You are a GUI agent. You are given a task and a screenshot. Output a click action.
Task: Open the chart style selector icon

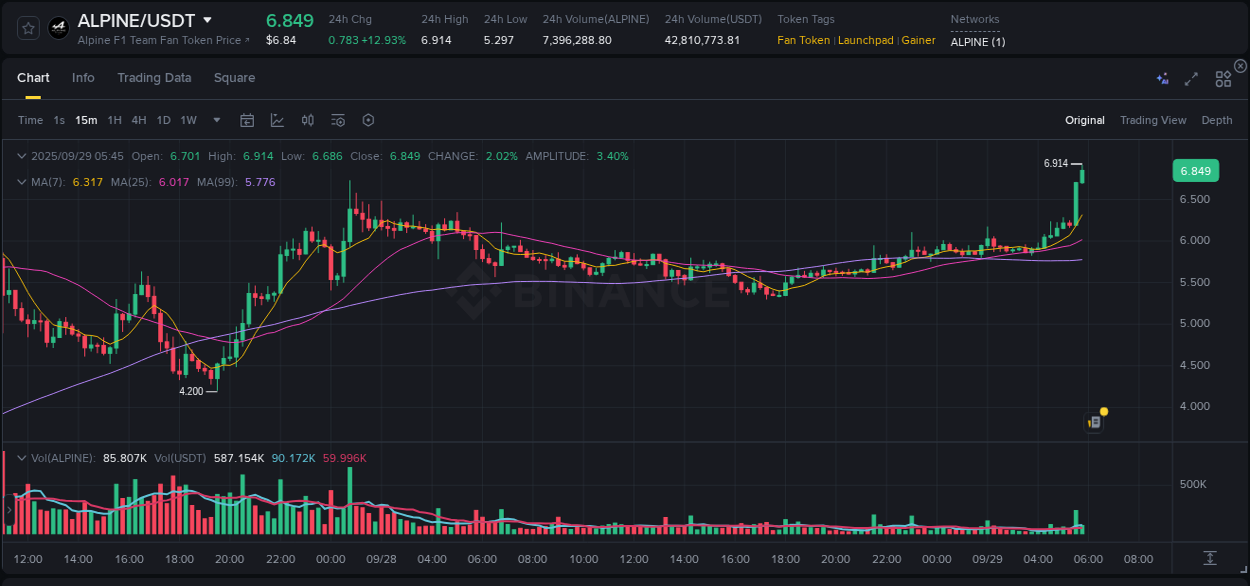277,119
